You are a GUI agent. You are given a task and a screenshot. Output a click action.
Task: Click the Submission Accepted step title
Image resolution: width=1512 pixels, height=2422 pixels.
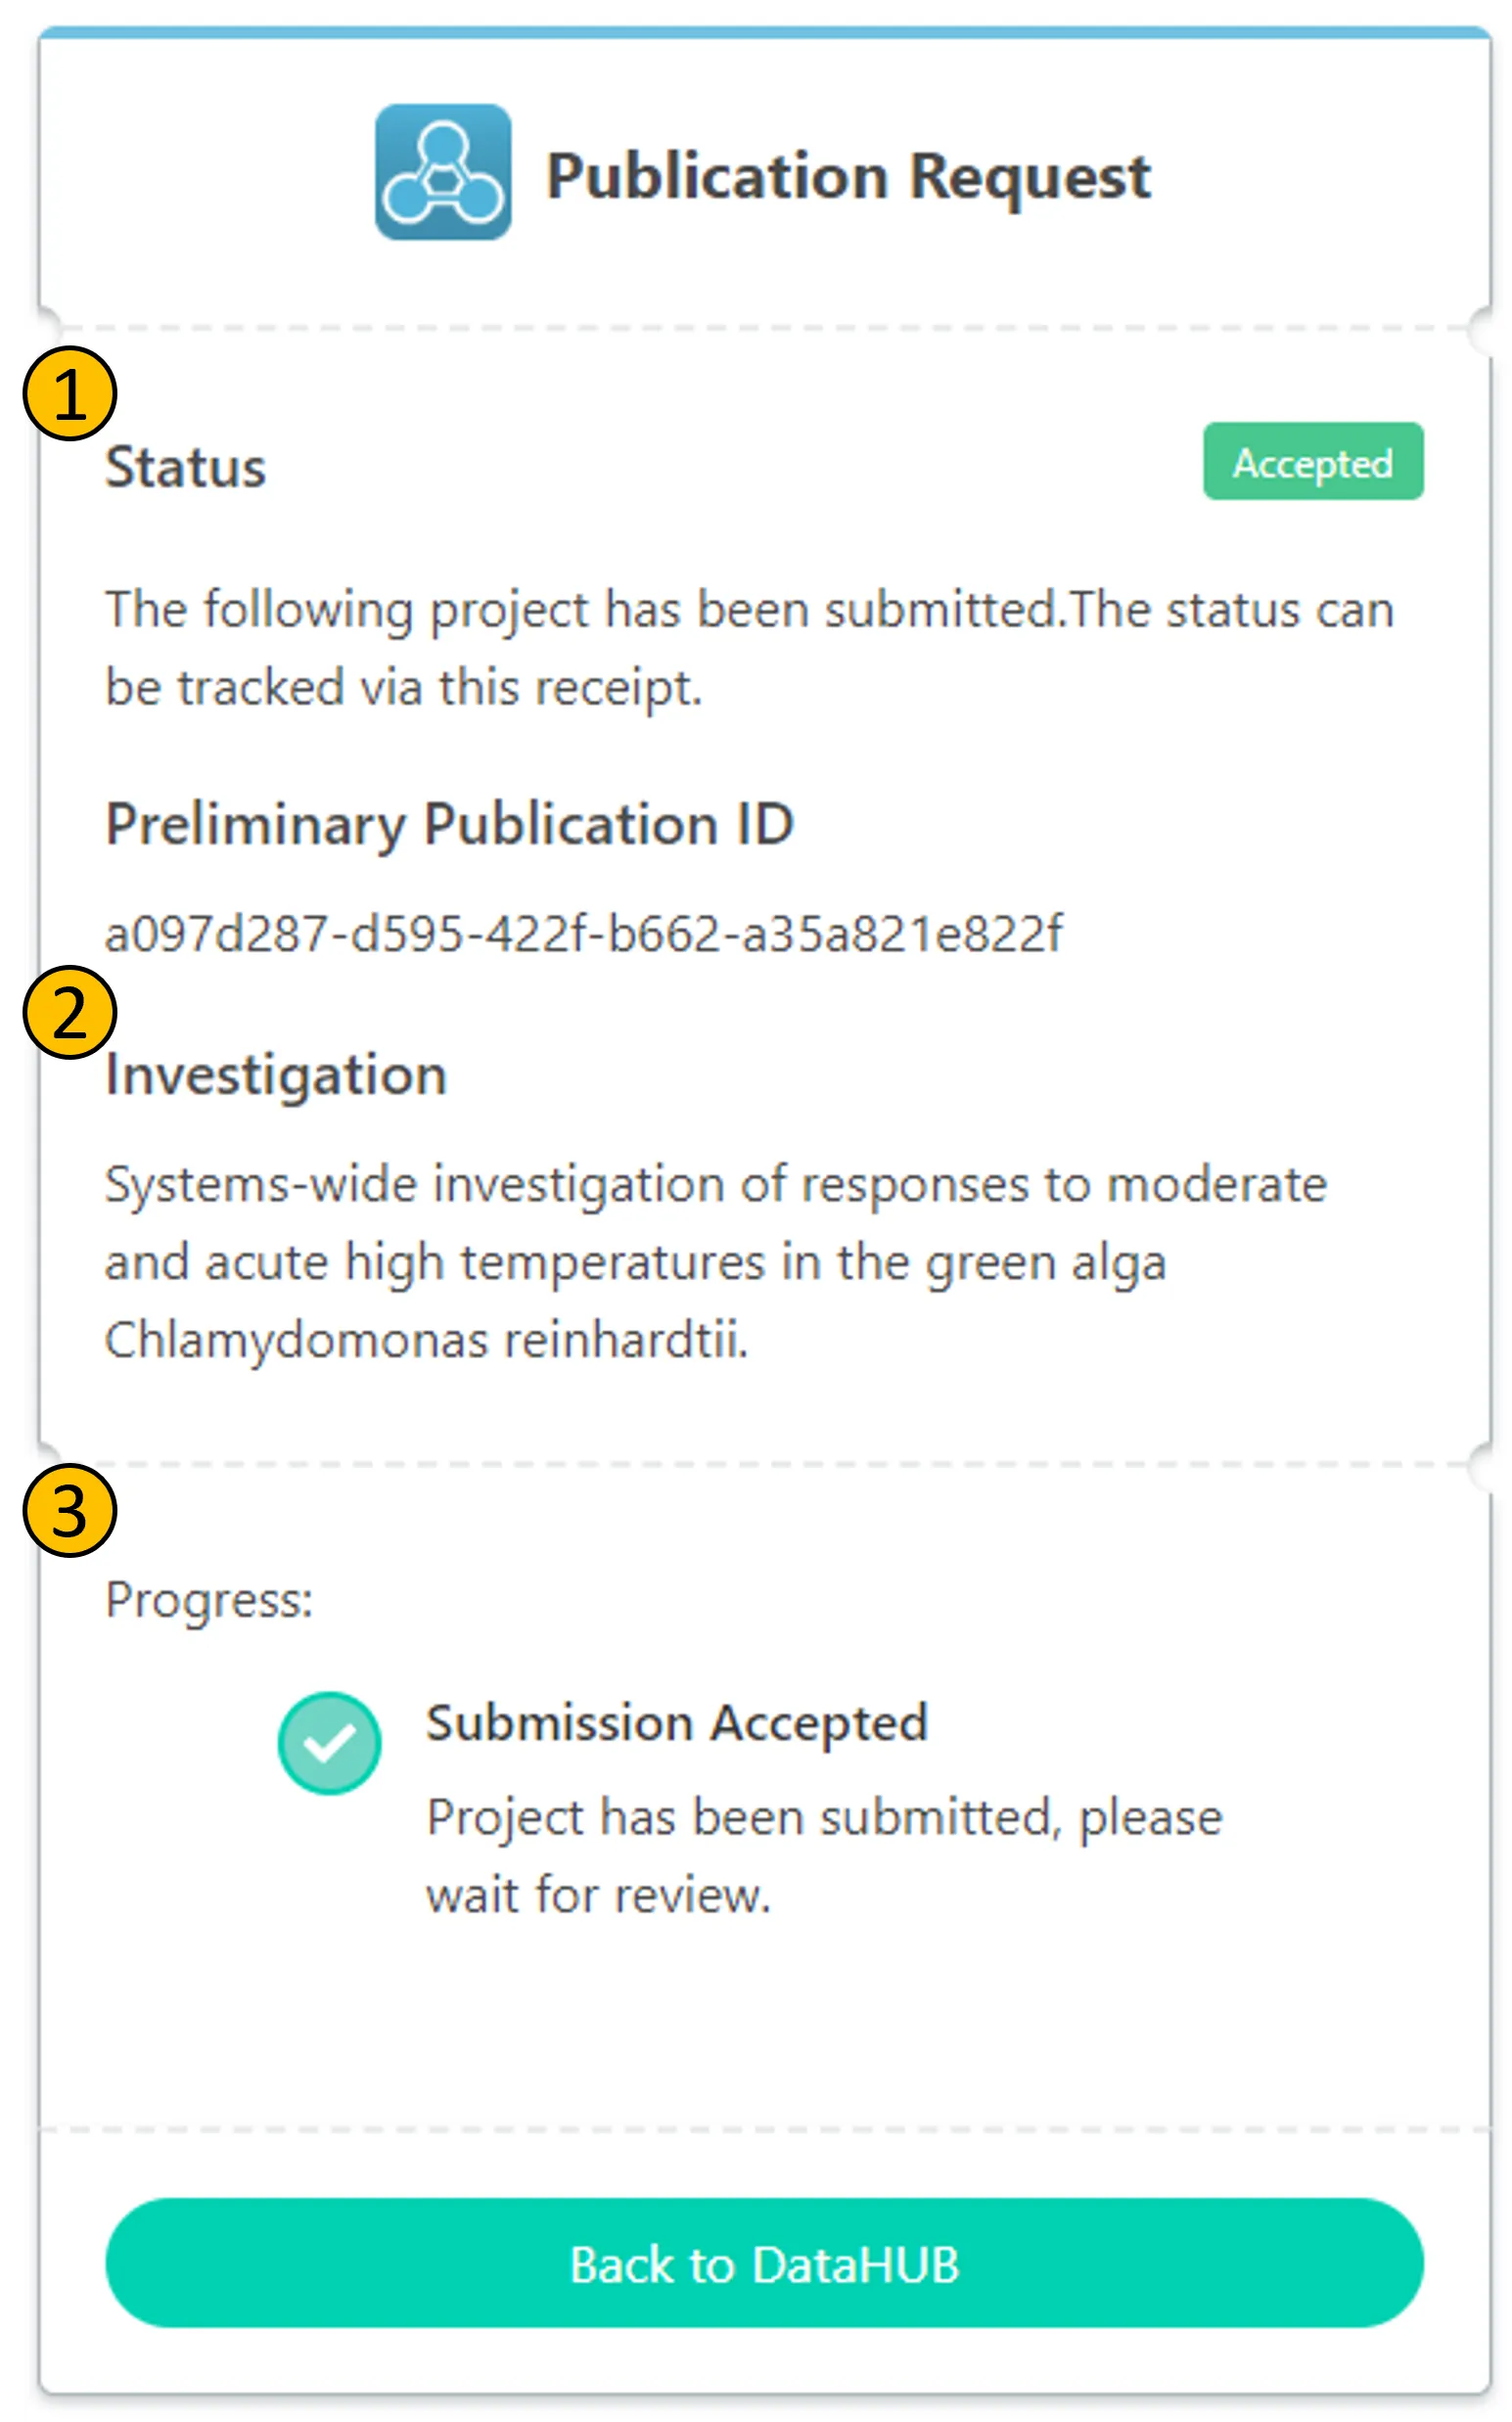tap(677, 1723)
